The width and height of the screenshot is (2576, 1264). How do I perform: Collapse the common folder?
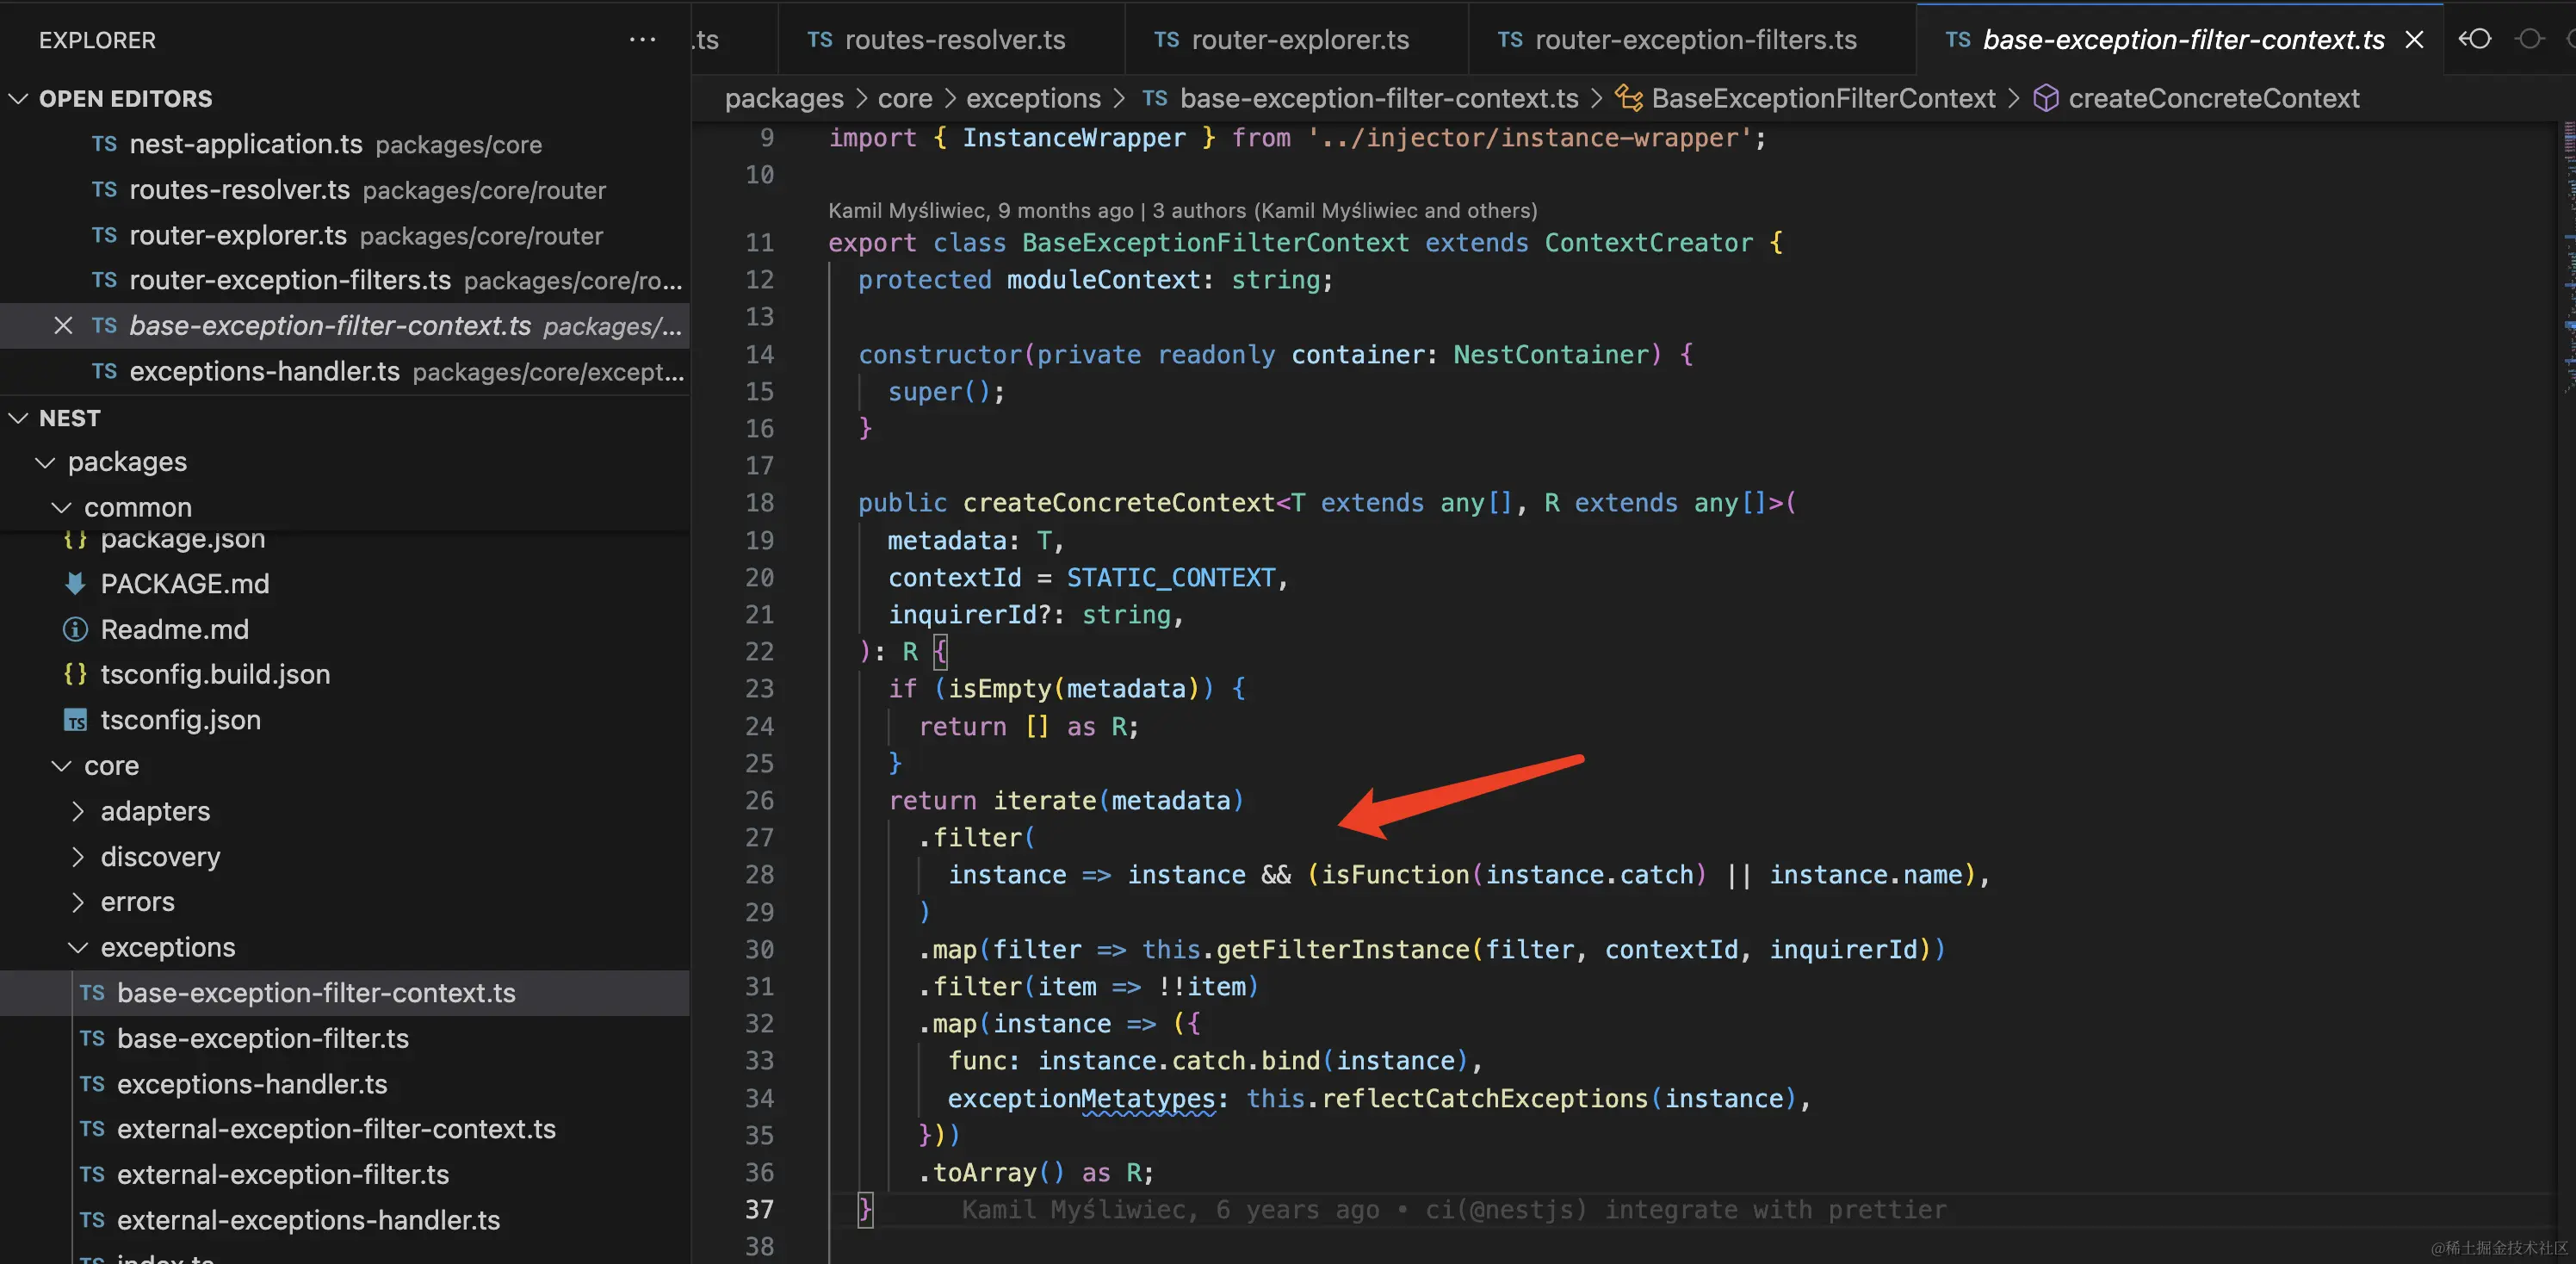pyautogui.click(x=61, y=508)
